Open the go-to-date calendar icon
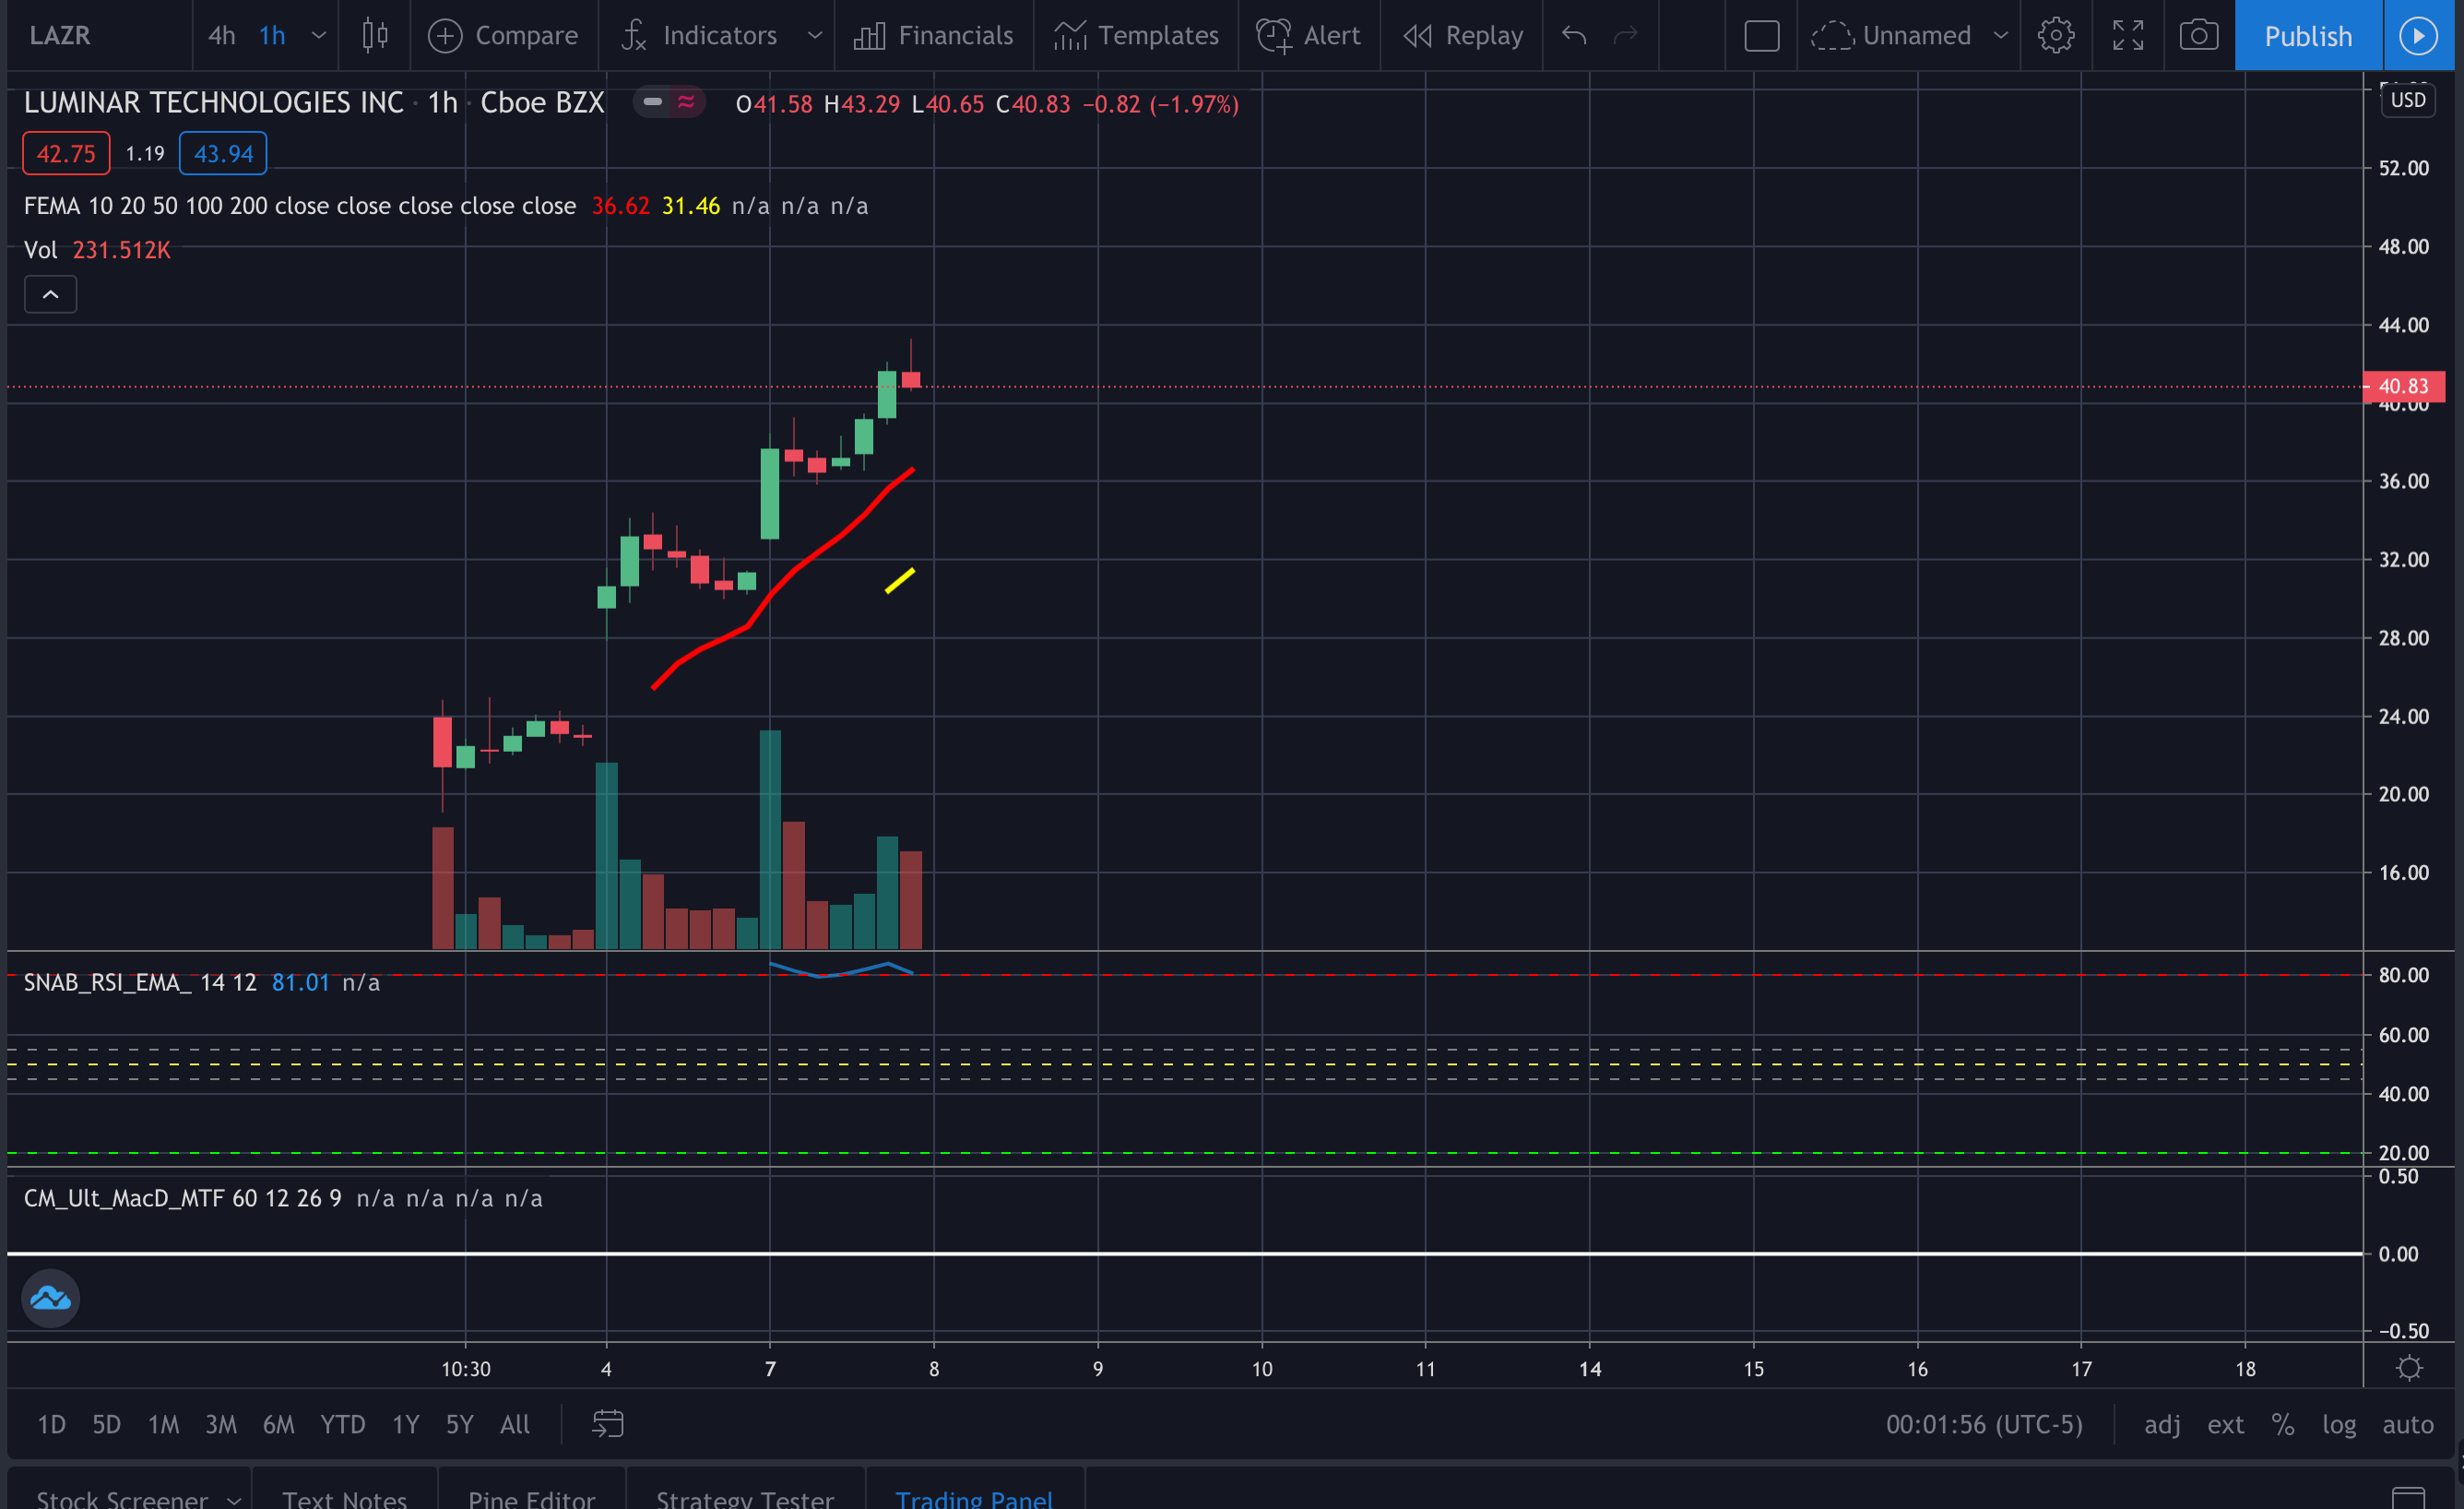This screenshot has width=2464, height=1509. tap(607, 1423)
